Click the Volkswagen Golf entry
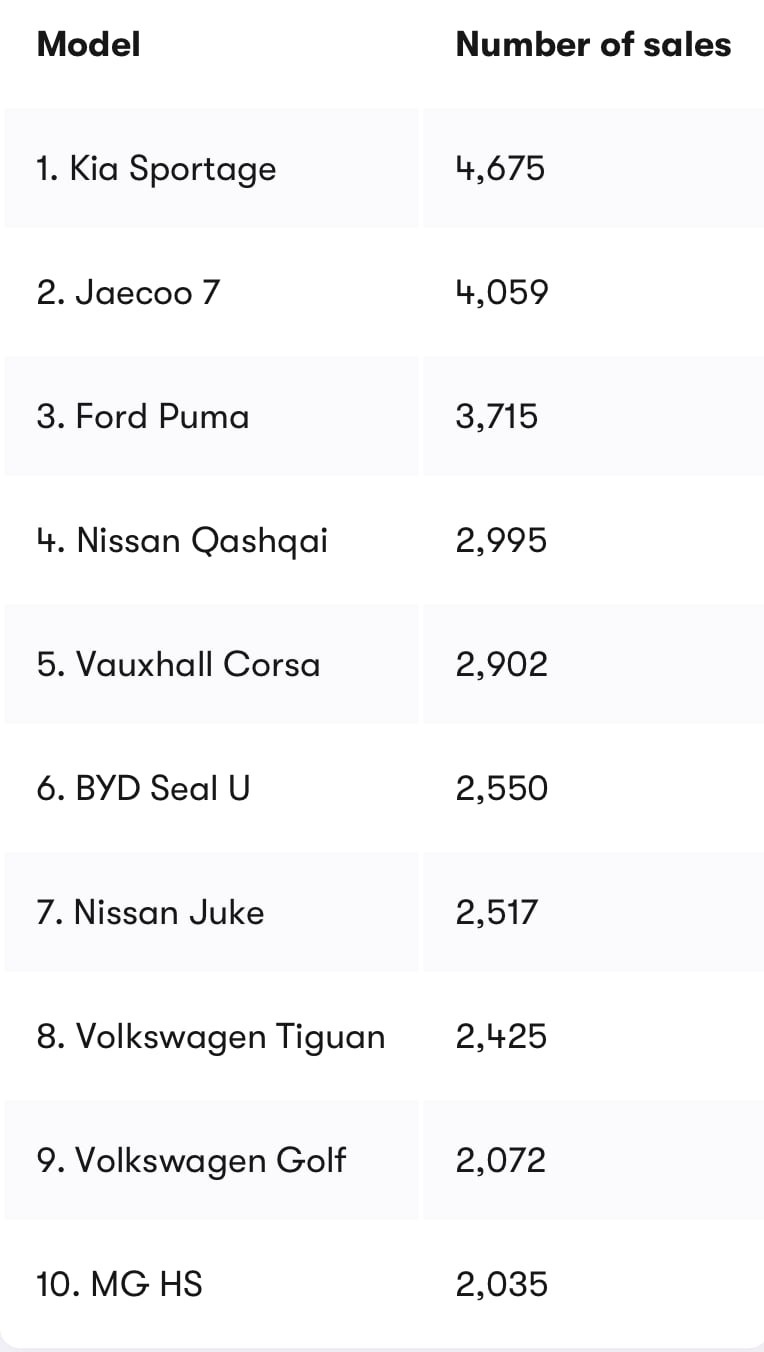764x1352 pixels. [x=191, y=1161]
